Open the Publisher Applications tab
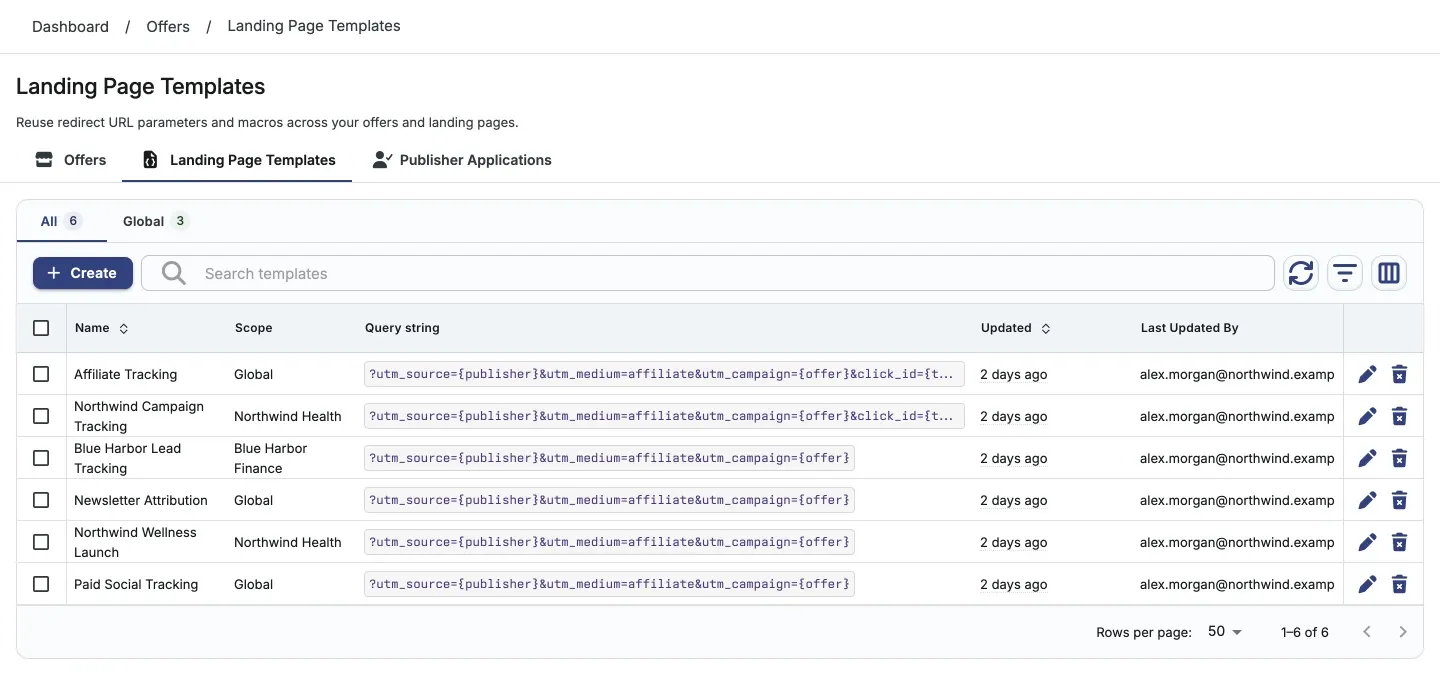Viewport: 1440px width, 673px height. pyautogui.click(x=461, y=160)
